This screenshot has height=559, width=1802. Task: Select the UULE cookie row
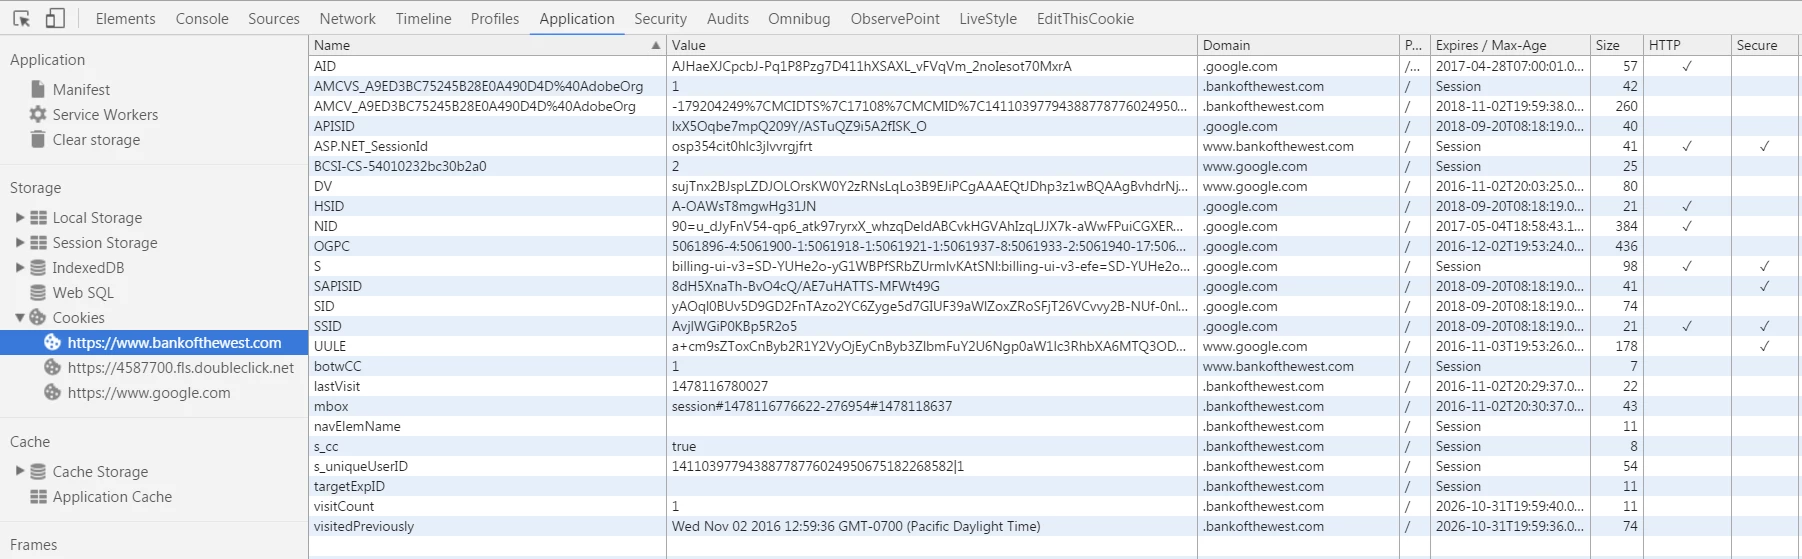click(1054, 346)
